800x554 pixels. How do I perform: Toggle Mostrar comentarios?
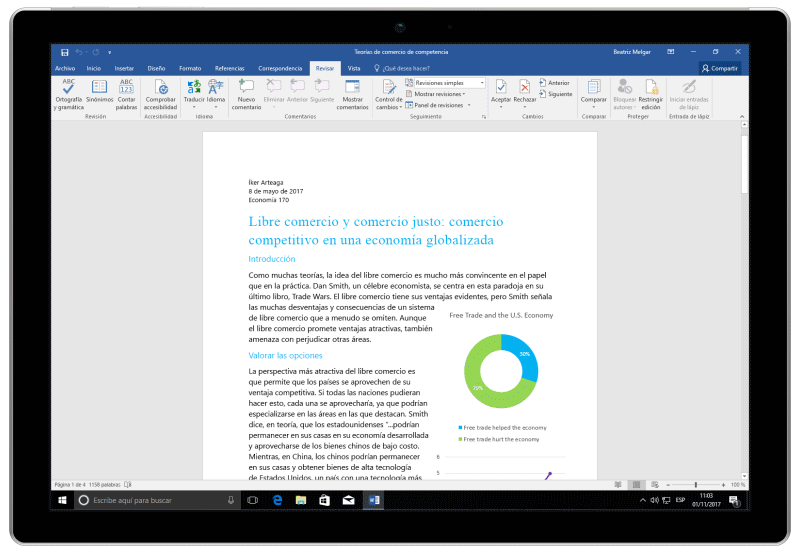[353, 94]
